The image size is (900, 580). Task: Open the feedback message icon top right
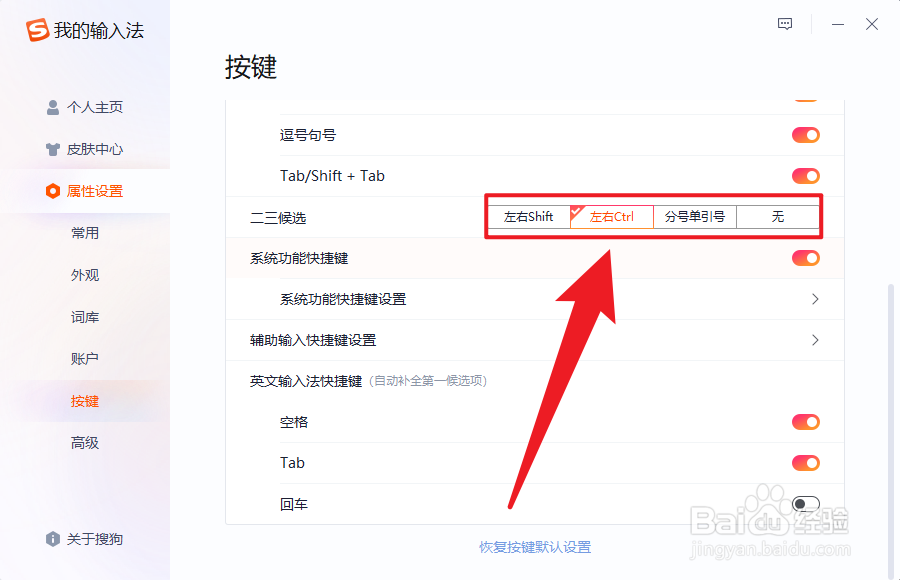[784, 24]
